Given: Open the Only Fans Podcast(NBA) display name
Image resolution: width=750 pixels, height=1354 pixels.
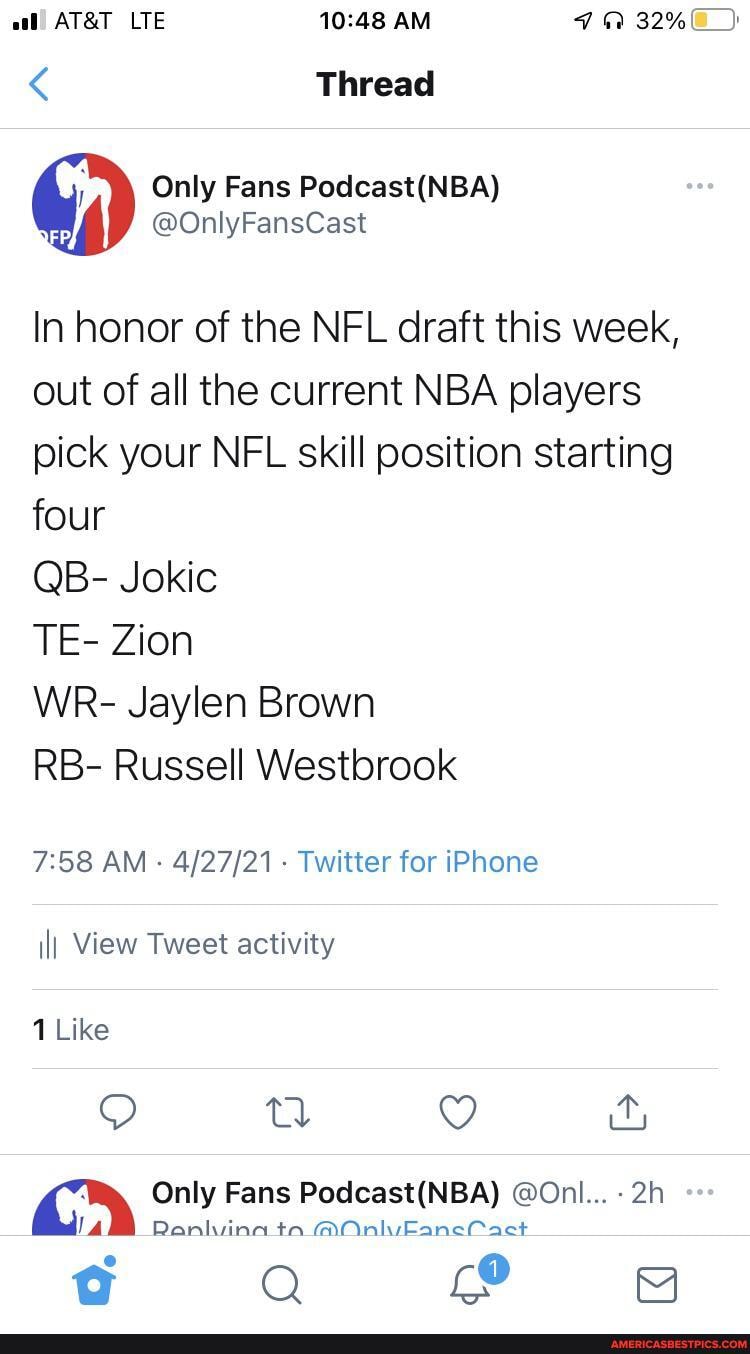Looking at the screenshot, I should (325, 186).
